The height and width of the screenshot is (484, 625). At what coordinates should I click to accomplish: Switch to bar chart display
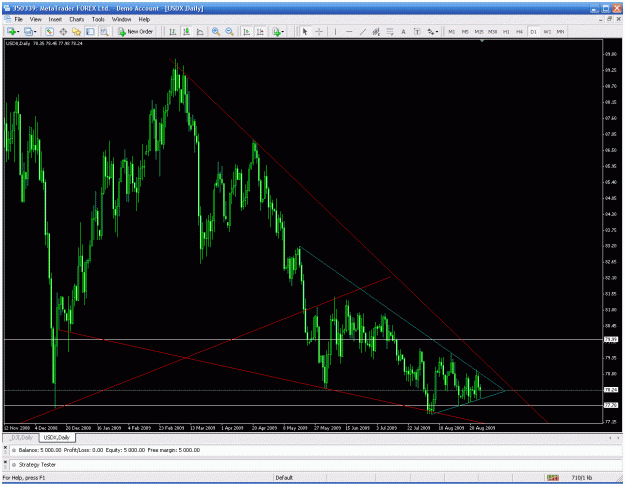coord(173,31)
